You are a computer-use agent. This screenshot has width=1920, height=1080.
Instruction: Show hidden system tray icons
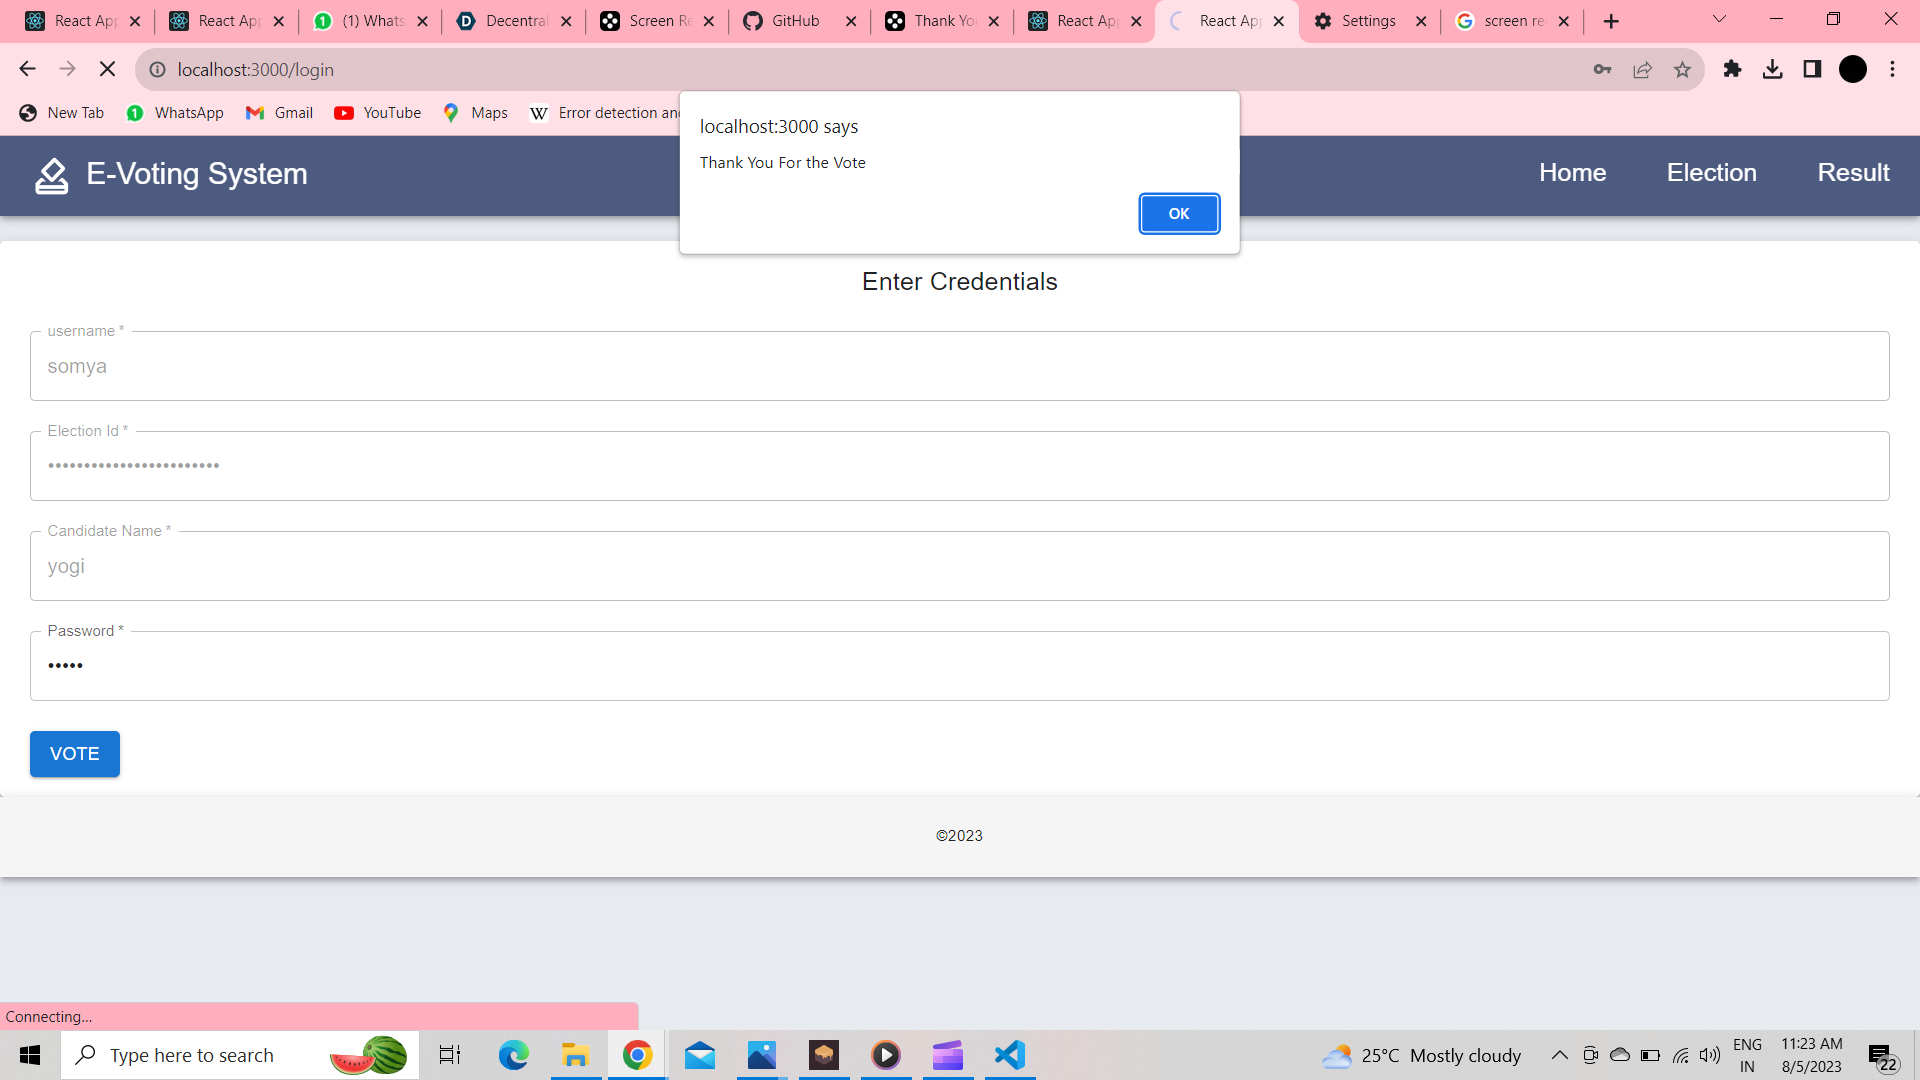click(x=1559, y=1055)
